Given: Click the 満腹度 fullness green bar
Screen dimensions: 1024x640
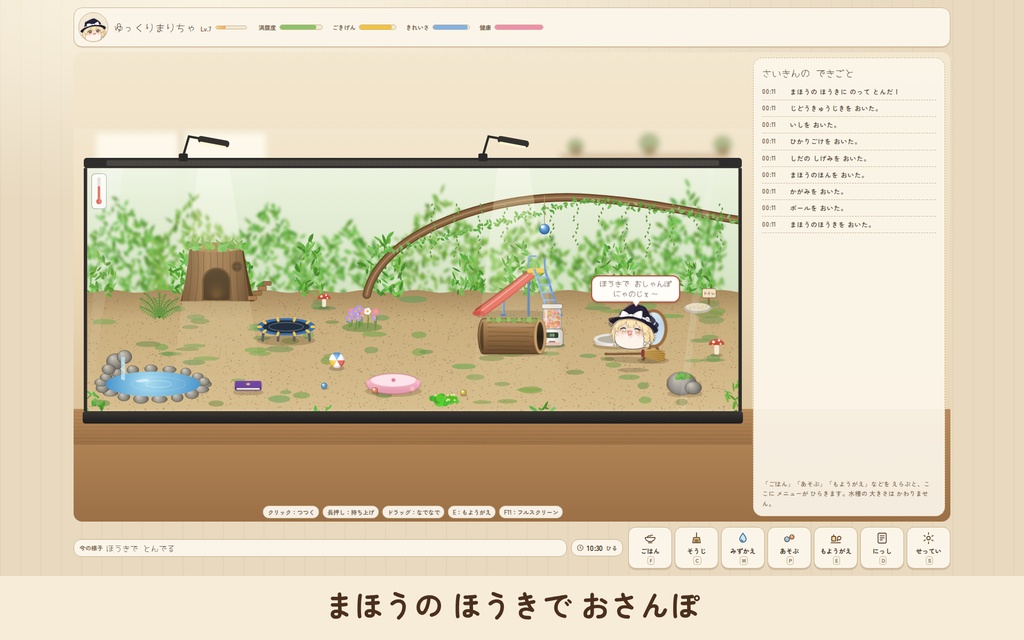Looking at the screenshot, I should click(300, 27).
